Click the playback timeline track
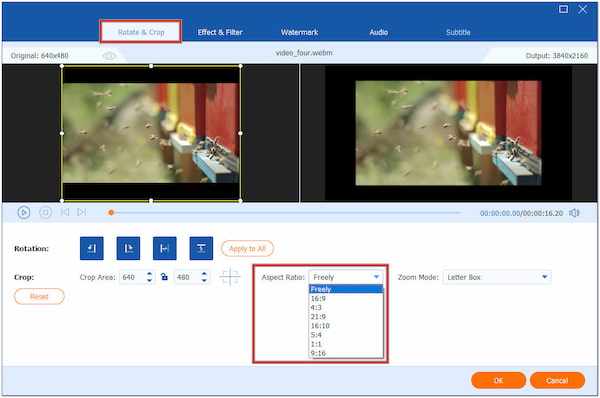Image resolution: width=600 pixels, height=398 pixels. tap(285, 212)
